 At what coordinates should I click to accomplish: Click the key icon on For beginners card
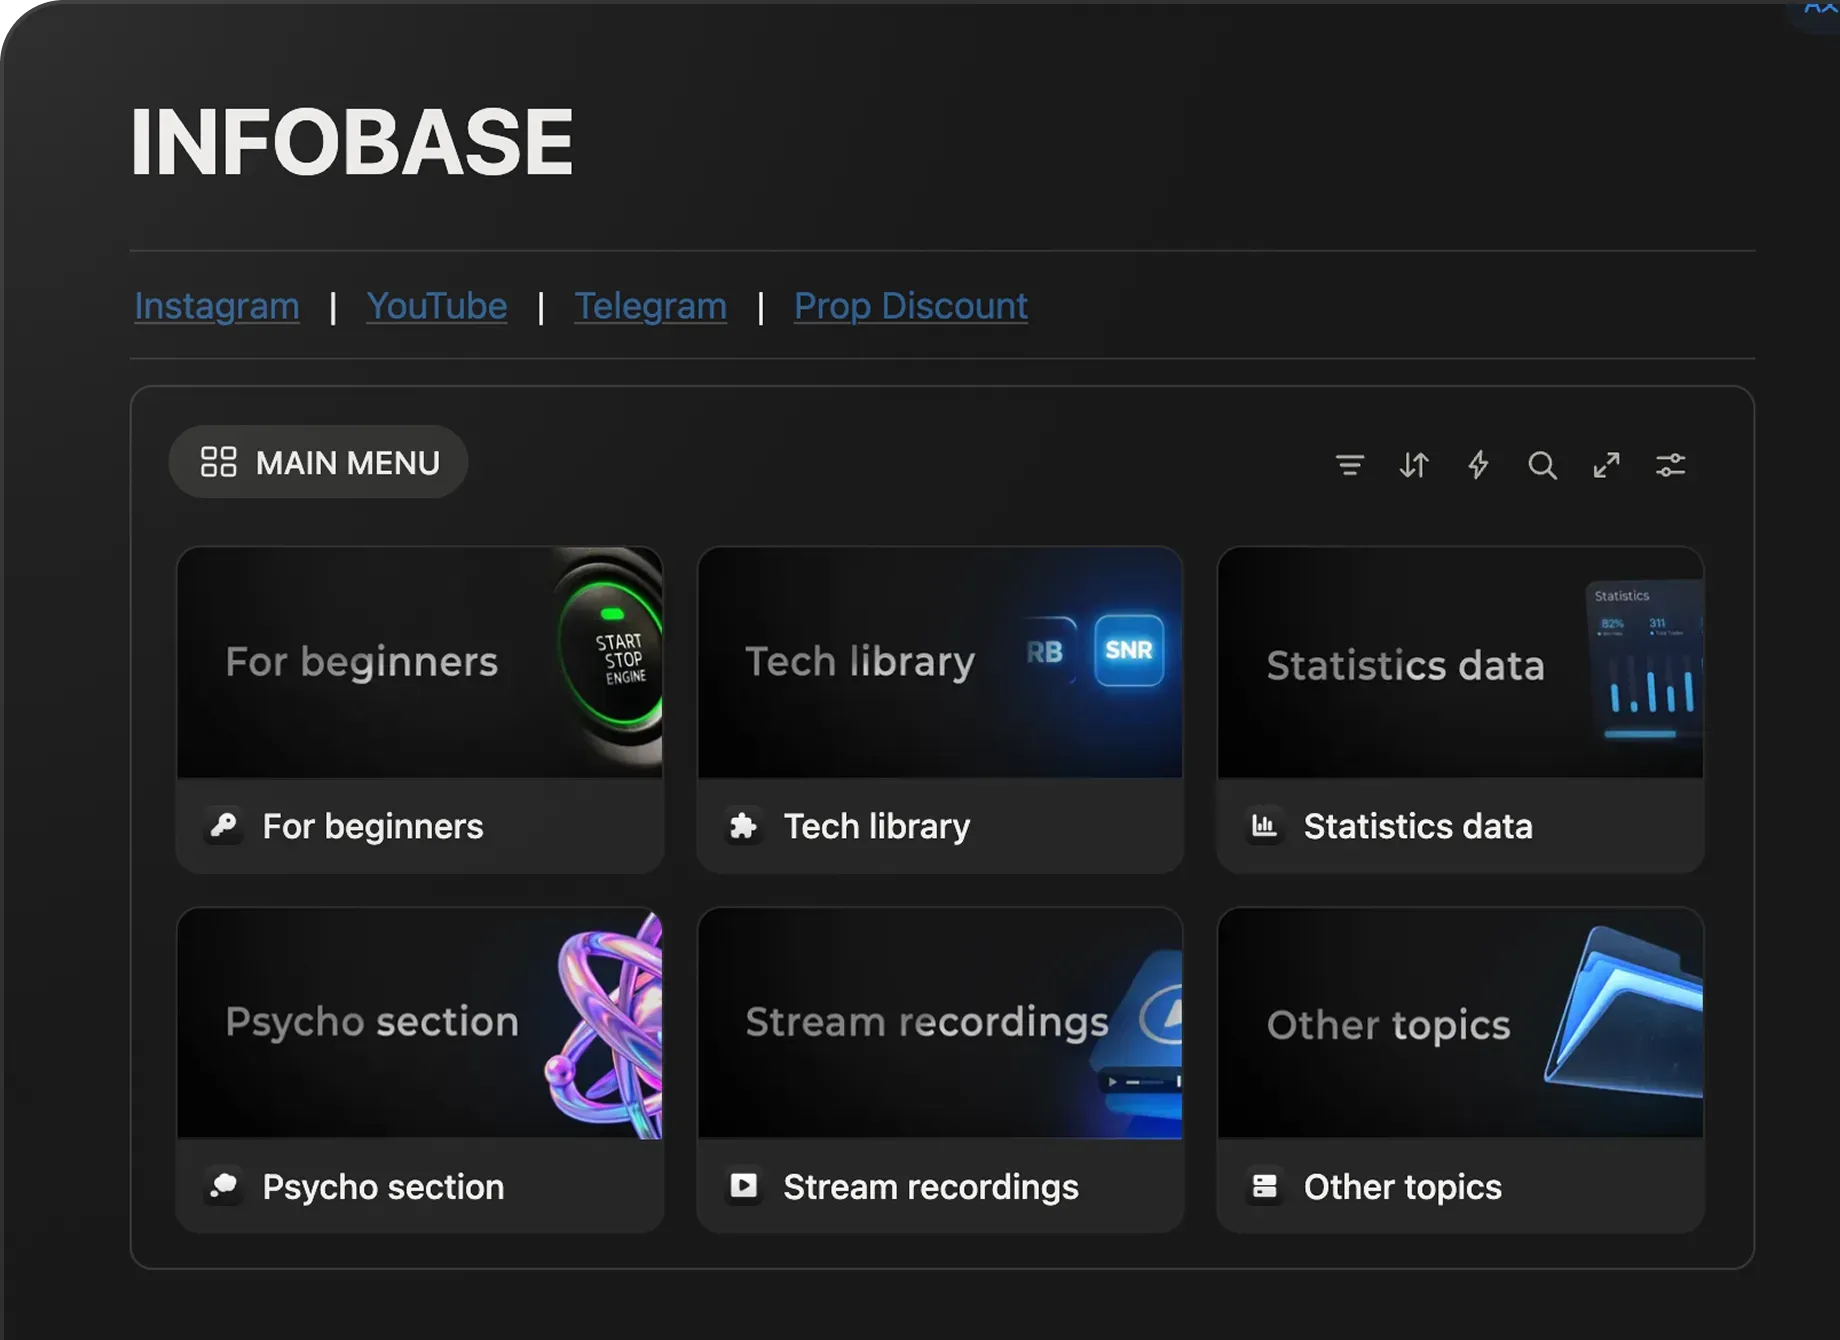(225, 826)
